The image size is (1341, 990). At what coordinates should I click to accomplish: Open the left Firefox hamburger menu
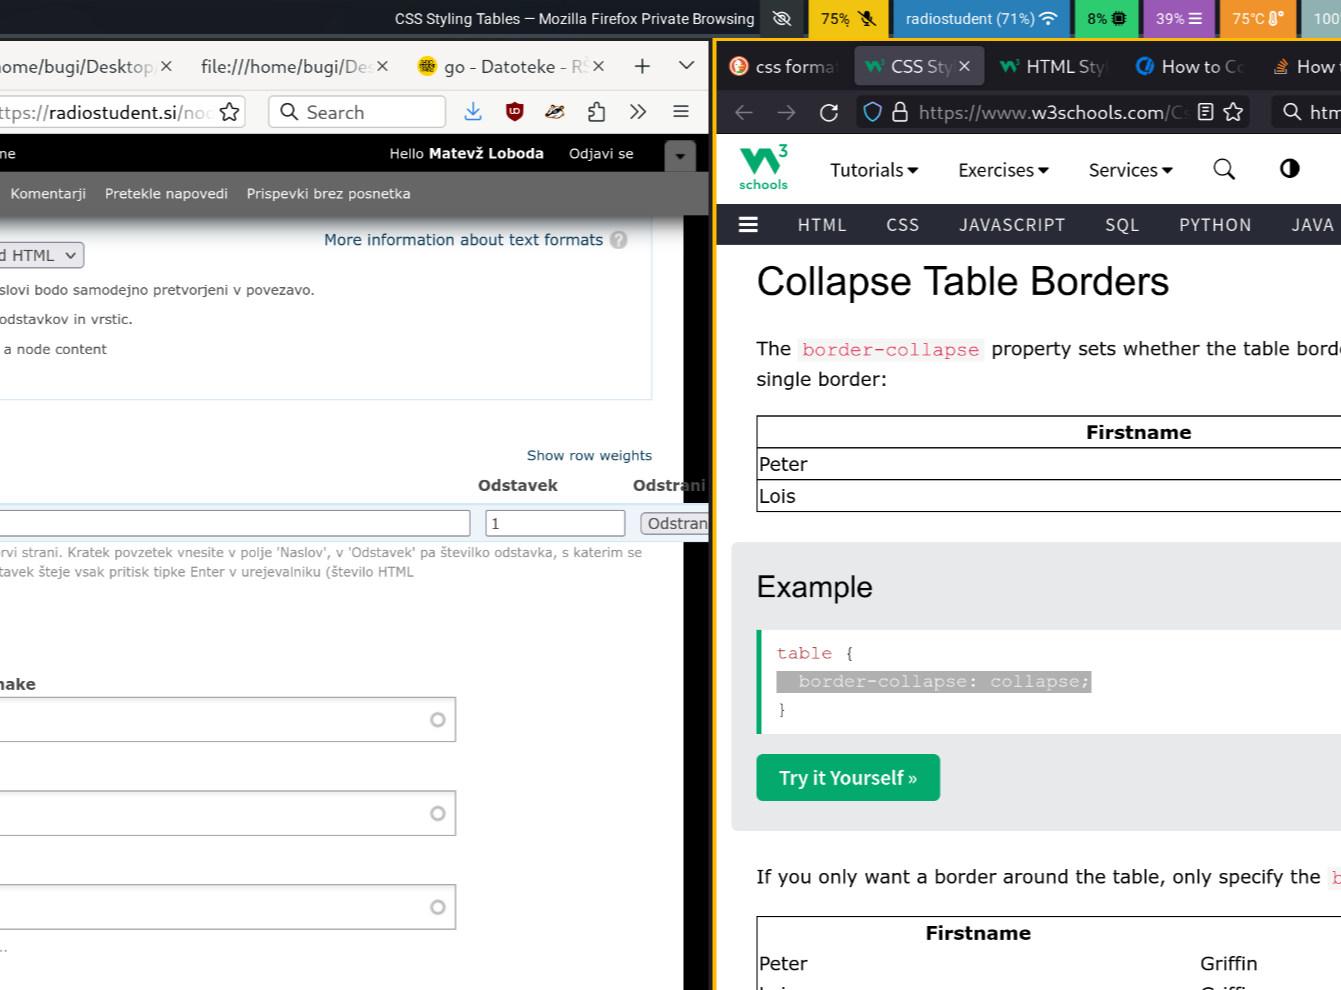[681, 112]
